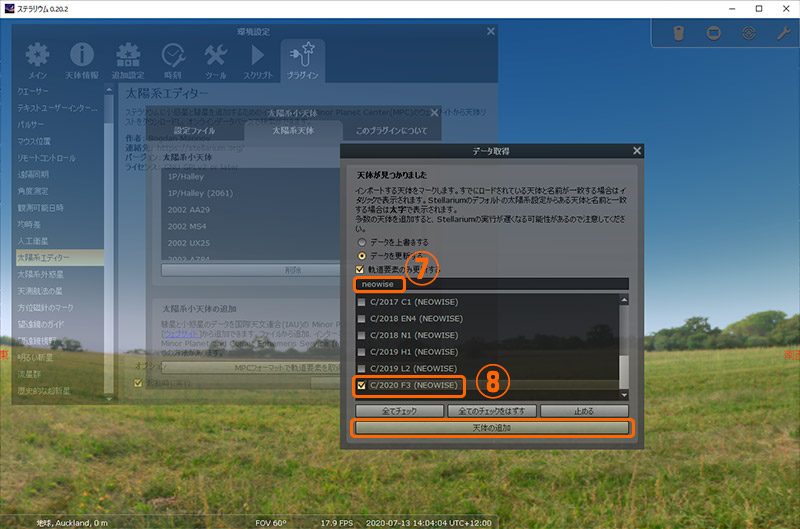The width and height of the screenshot is (800, 529).
Task: Switch to the 設定ファイル tab
Action: coord(194,131)
